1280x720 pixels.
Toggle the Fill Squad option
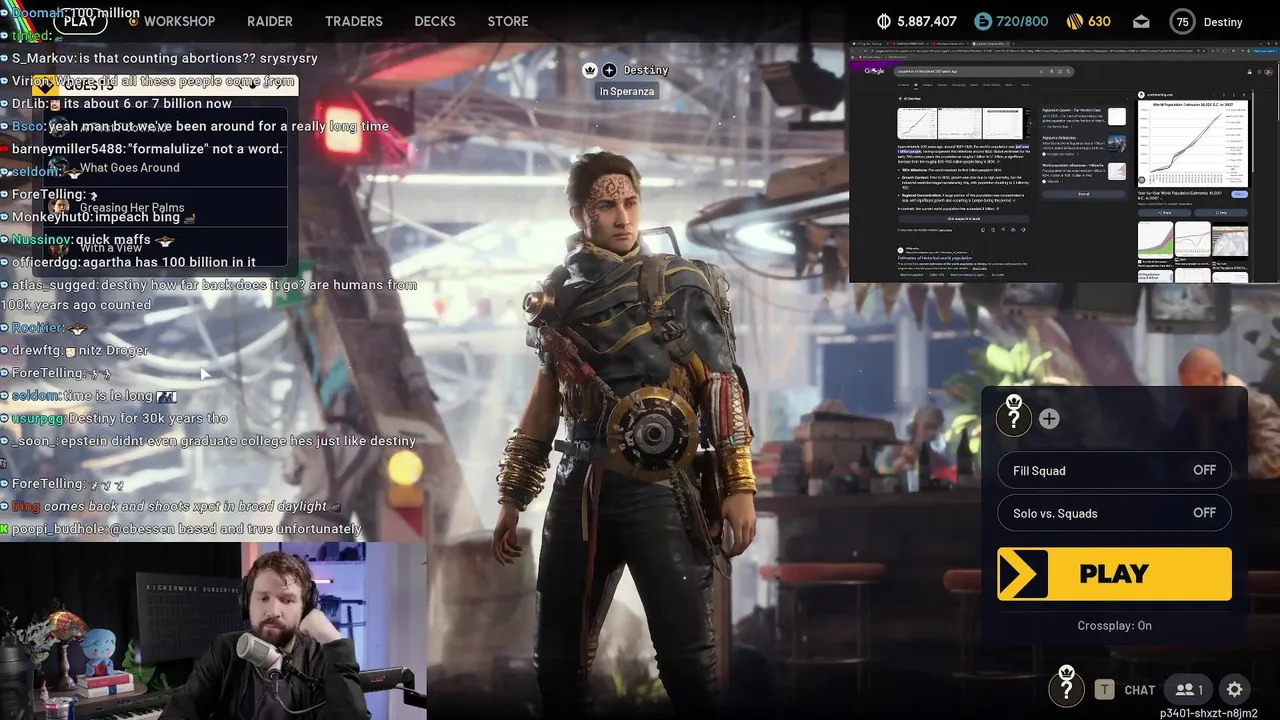coord(1114,470)
